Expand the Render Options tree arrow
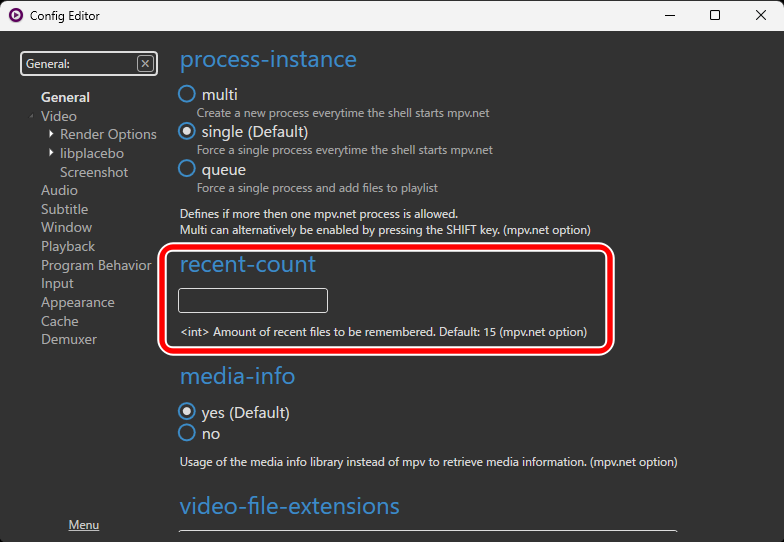 pos(51,134)
